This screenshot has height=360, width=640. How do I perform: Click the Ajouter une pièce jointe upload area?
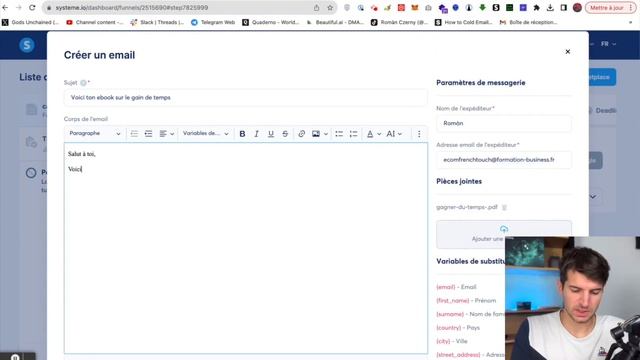[x=504, y=234]
